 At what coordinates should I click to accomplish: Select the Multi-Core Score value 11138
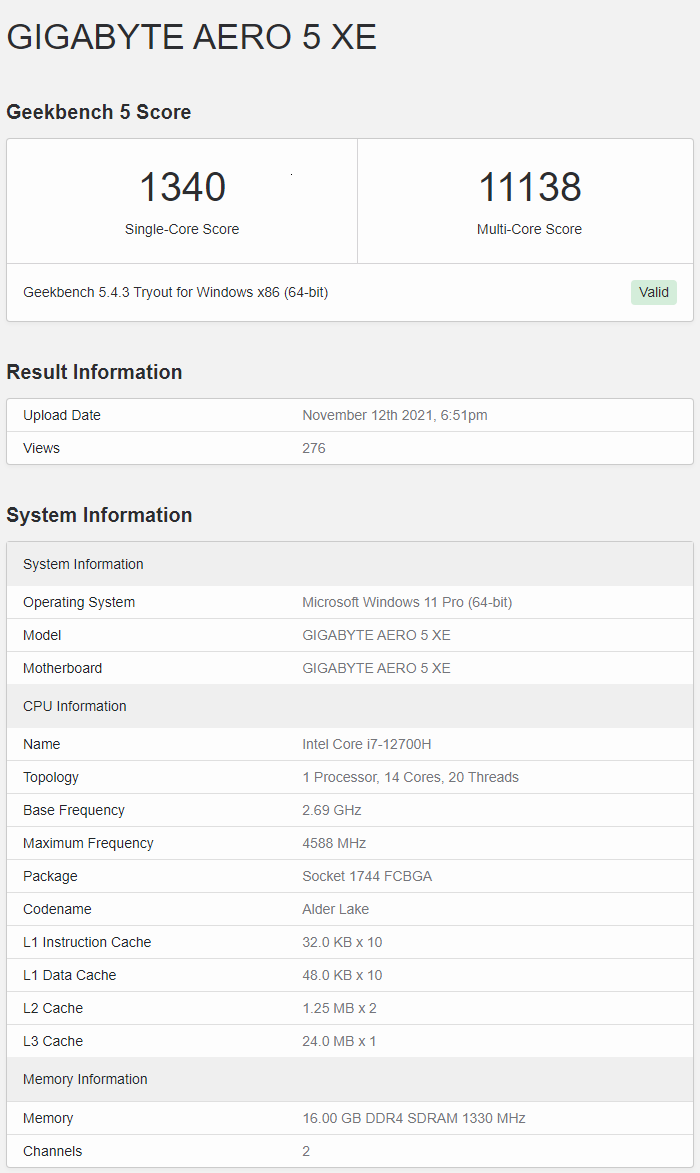pyautogui.click(x=529, y=188)
